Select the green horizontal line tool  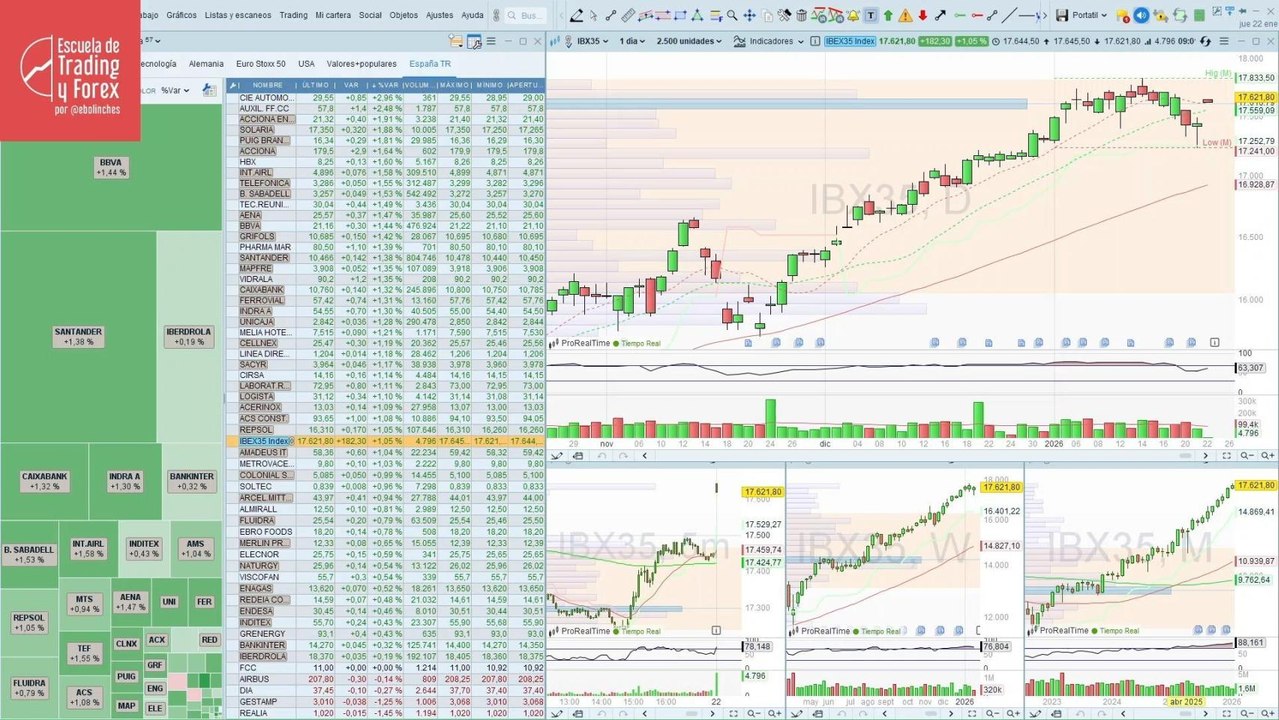[960, 15]
